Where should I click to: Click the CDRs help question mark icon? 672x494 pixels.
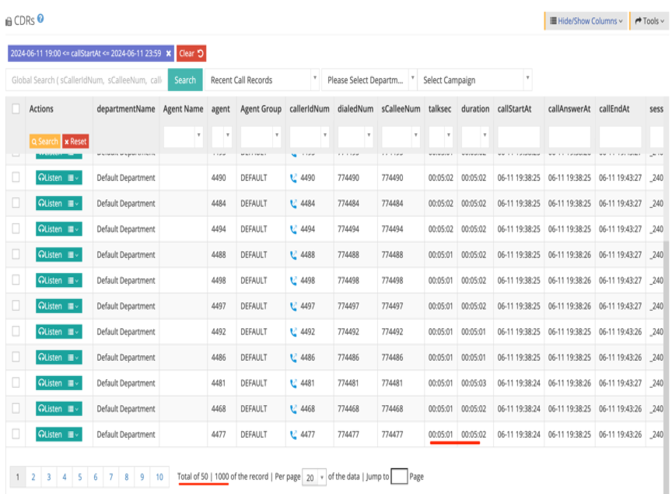(41, 18)
